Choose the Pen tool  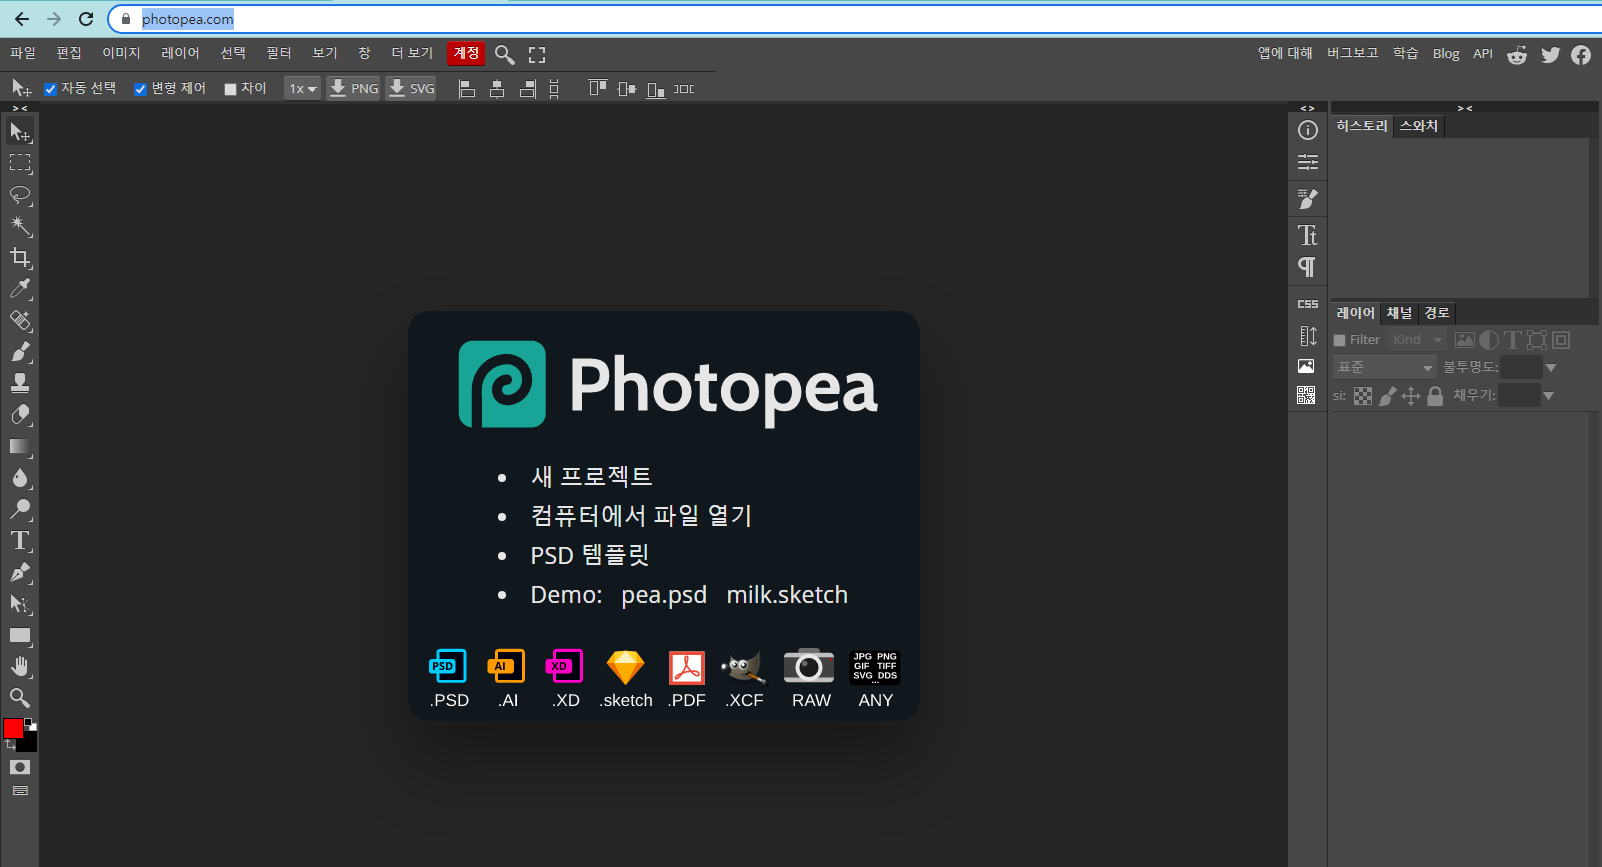click(x=20, y=572)
